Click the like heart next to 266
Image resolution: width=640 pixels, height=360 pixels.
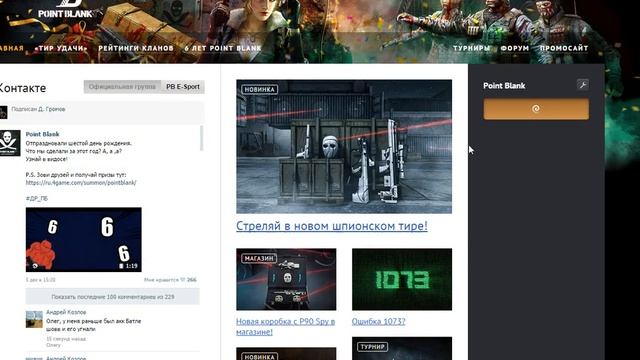[x=182, y=280]
